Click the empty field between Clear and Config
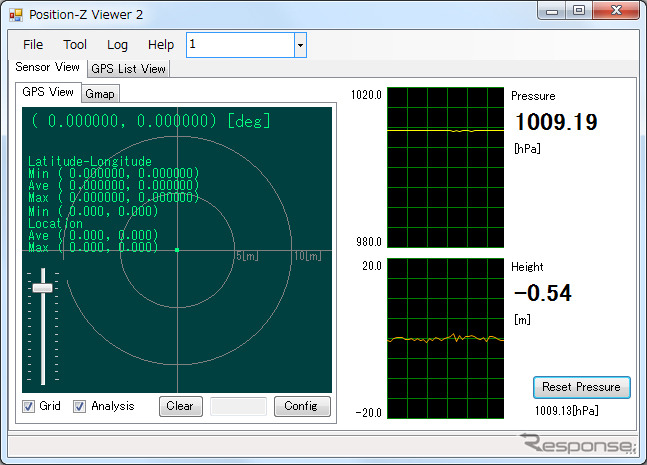647x465 pixels. pos(239,406)
